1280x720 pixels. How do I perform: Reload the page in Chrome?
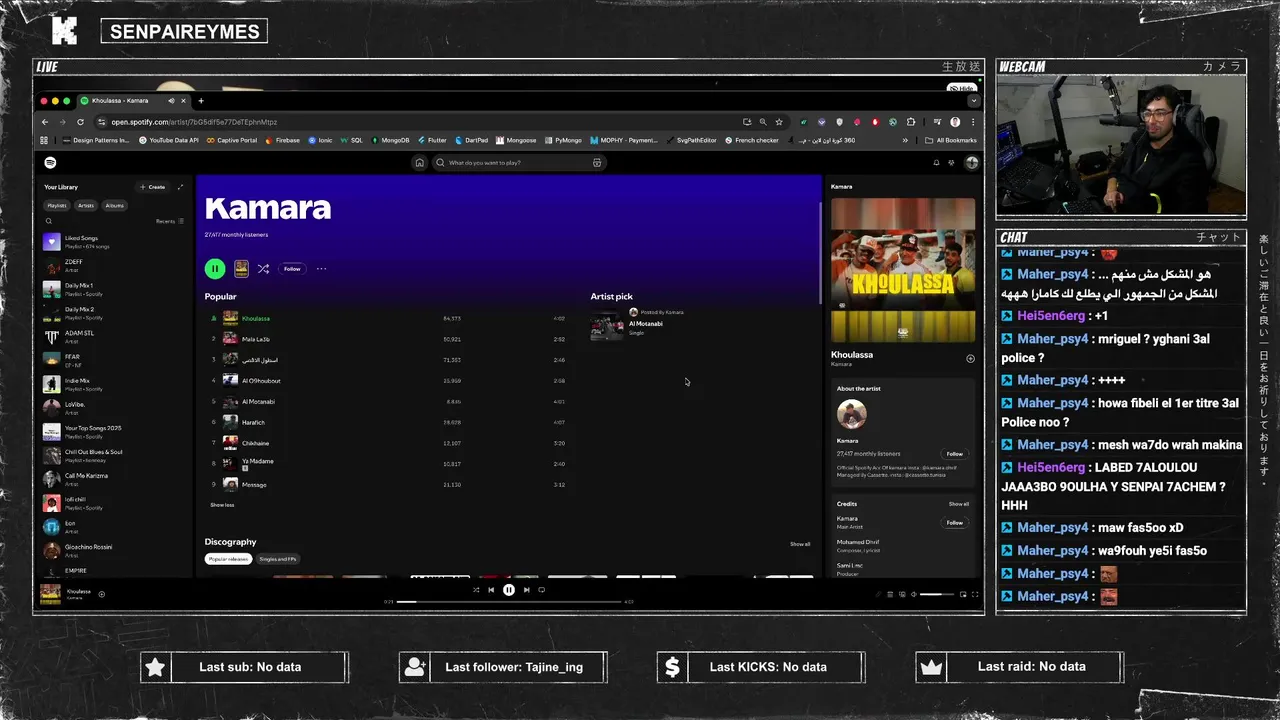click(x=80, y=122)
